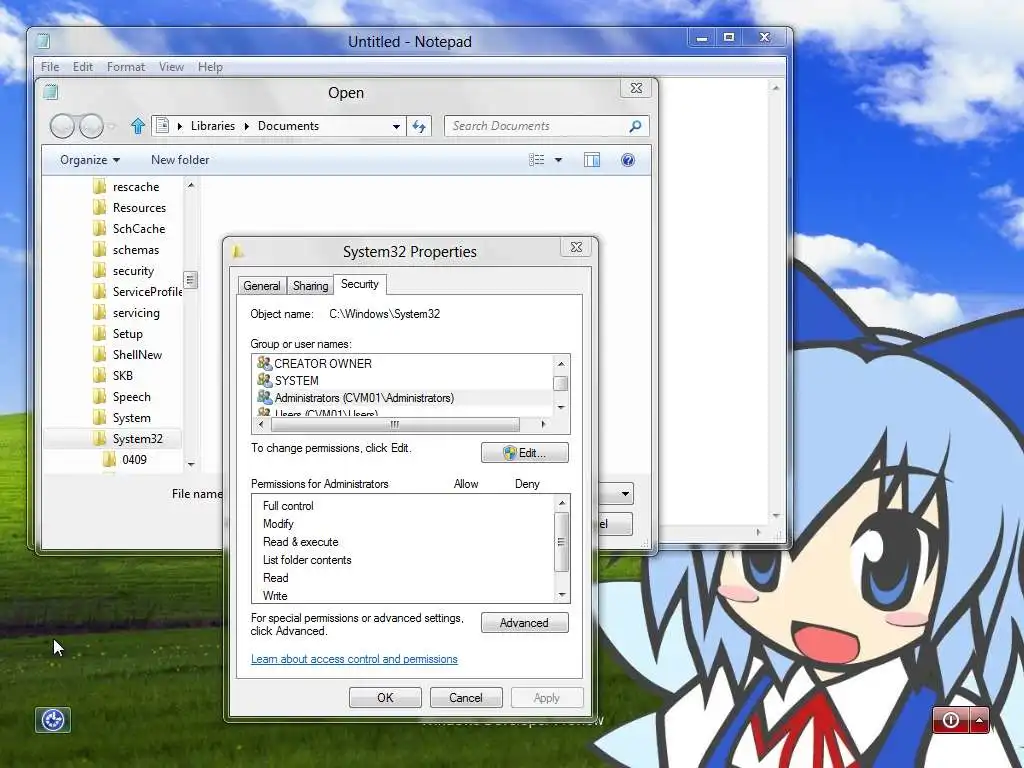Click the permissions list vertical scrollbar thumb

[561, 541]
